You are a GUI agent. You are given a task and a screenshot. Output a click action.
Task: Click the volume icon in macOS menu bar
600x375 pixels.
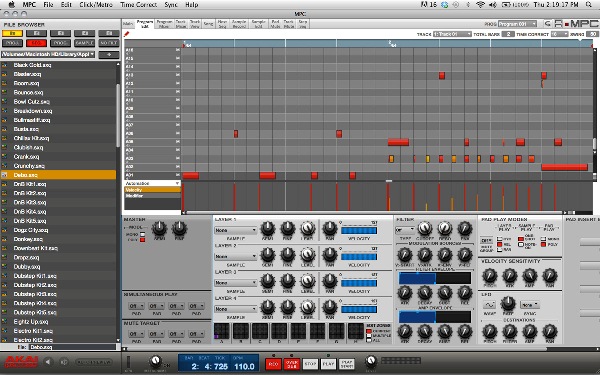tap(493, 5)
